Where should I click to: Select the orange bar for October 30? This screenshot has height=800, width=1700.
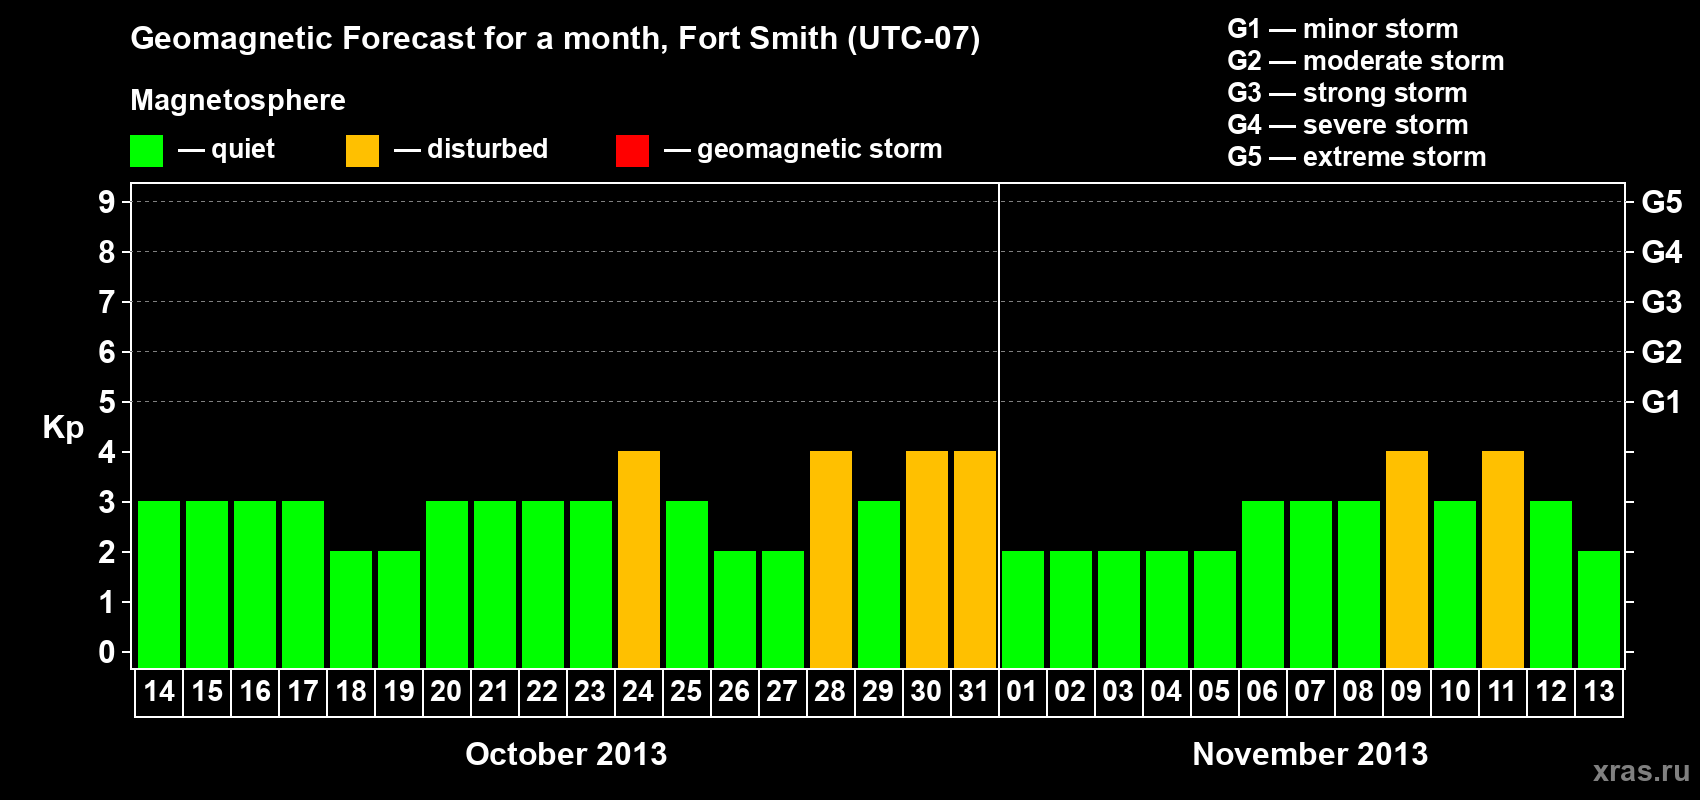tap(927, 559)
